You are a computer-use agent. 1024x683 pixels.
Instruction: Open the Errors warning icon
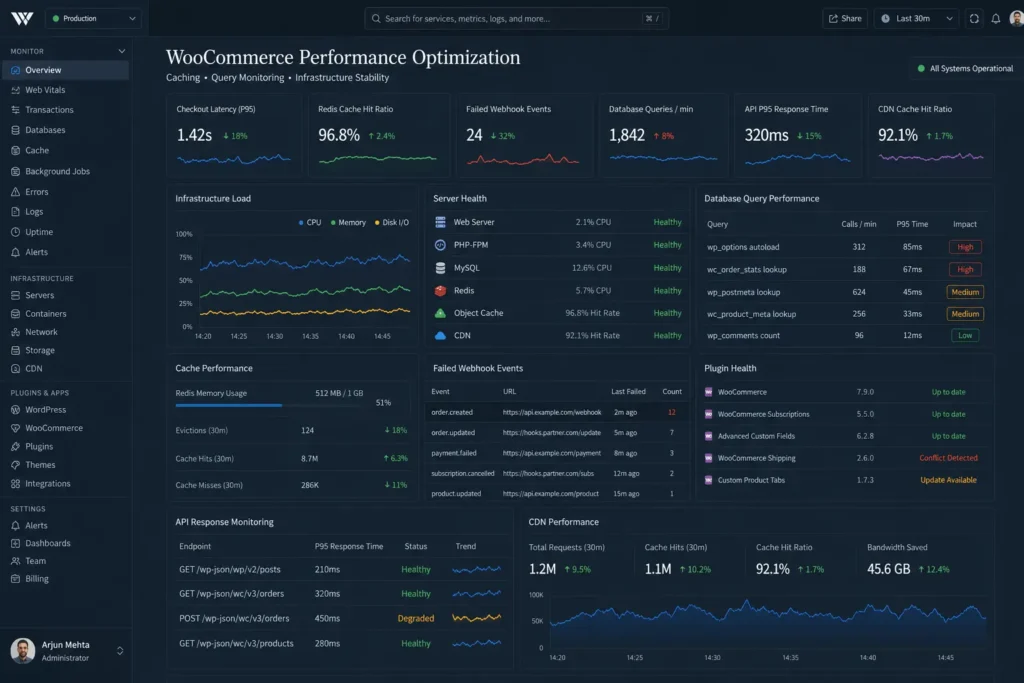click(x=15, y=192)
